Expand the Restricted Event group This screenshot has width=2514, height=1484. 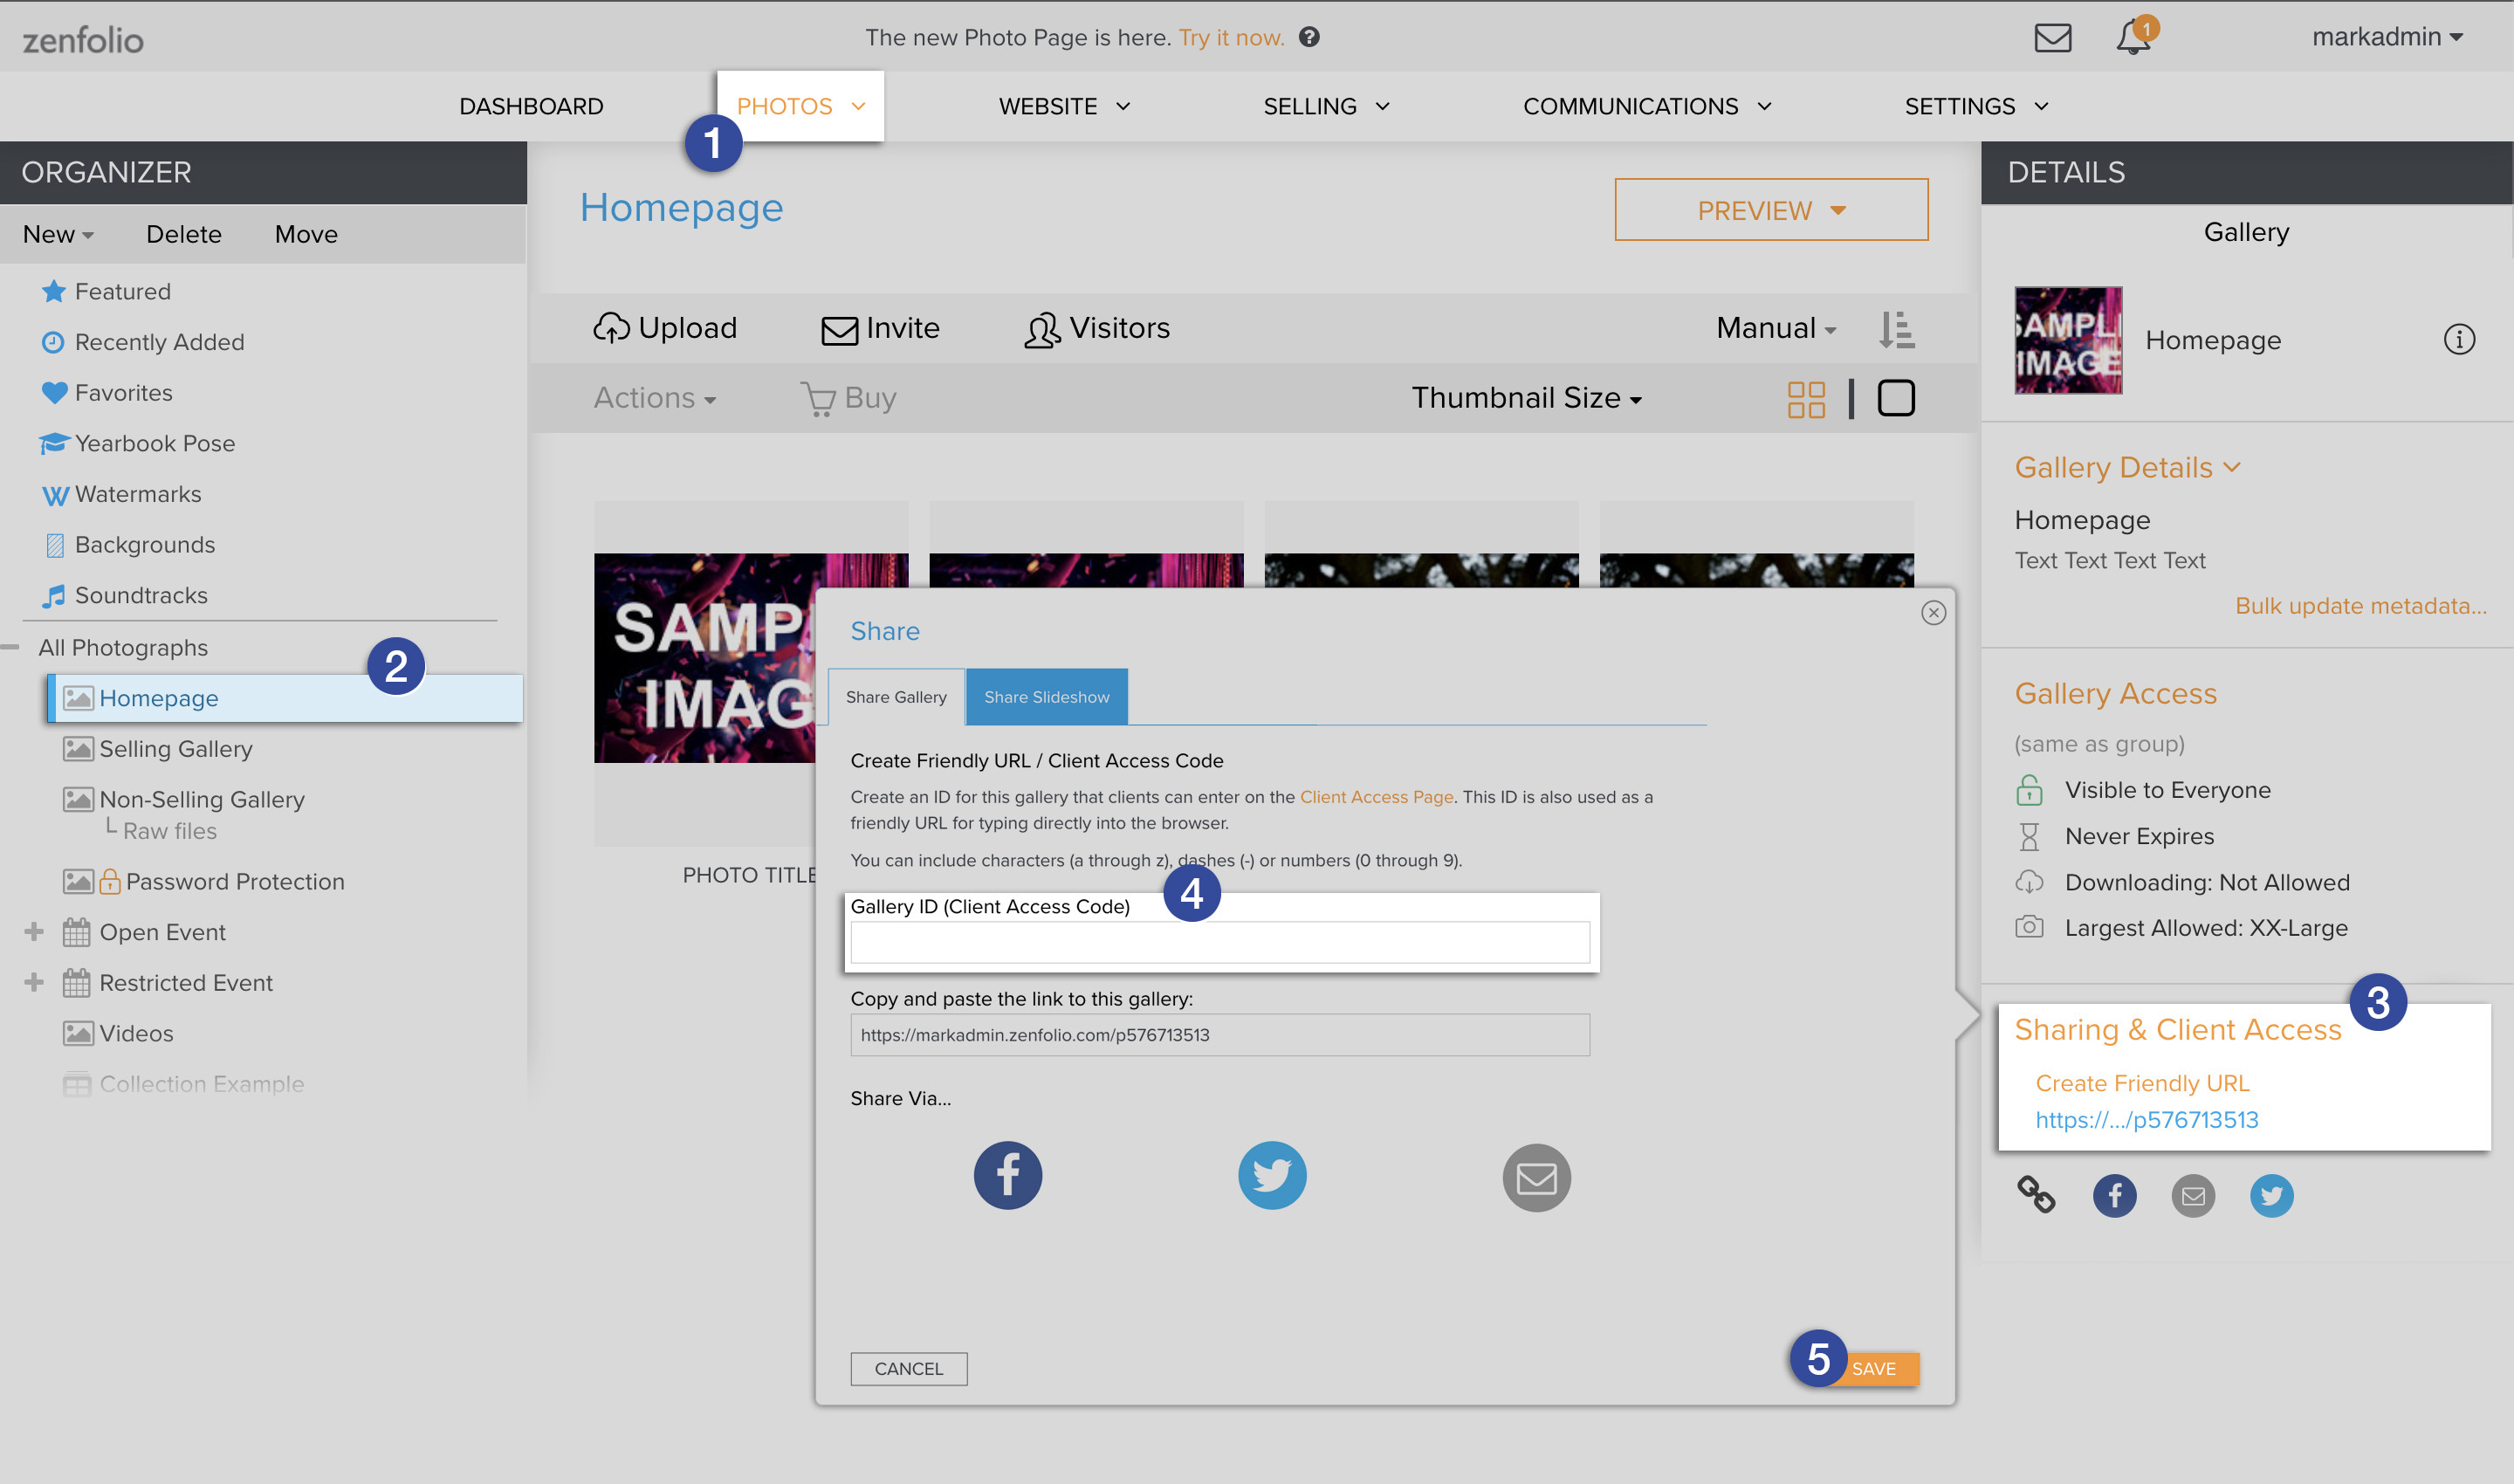coord(33,982)
